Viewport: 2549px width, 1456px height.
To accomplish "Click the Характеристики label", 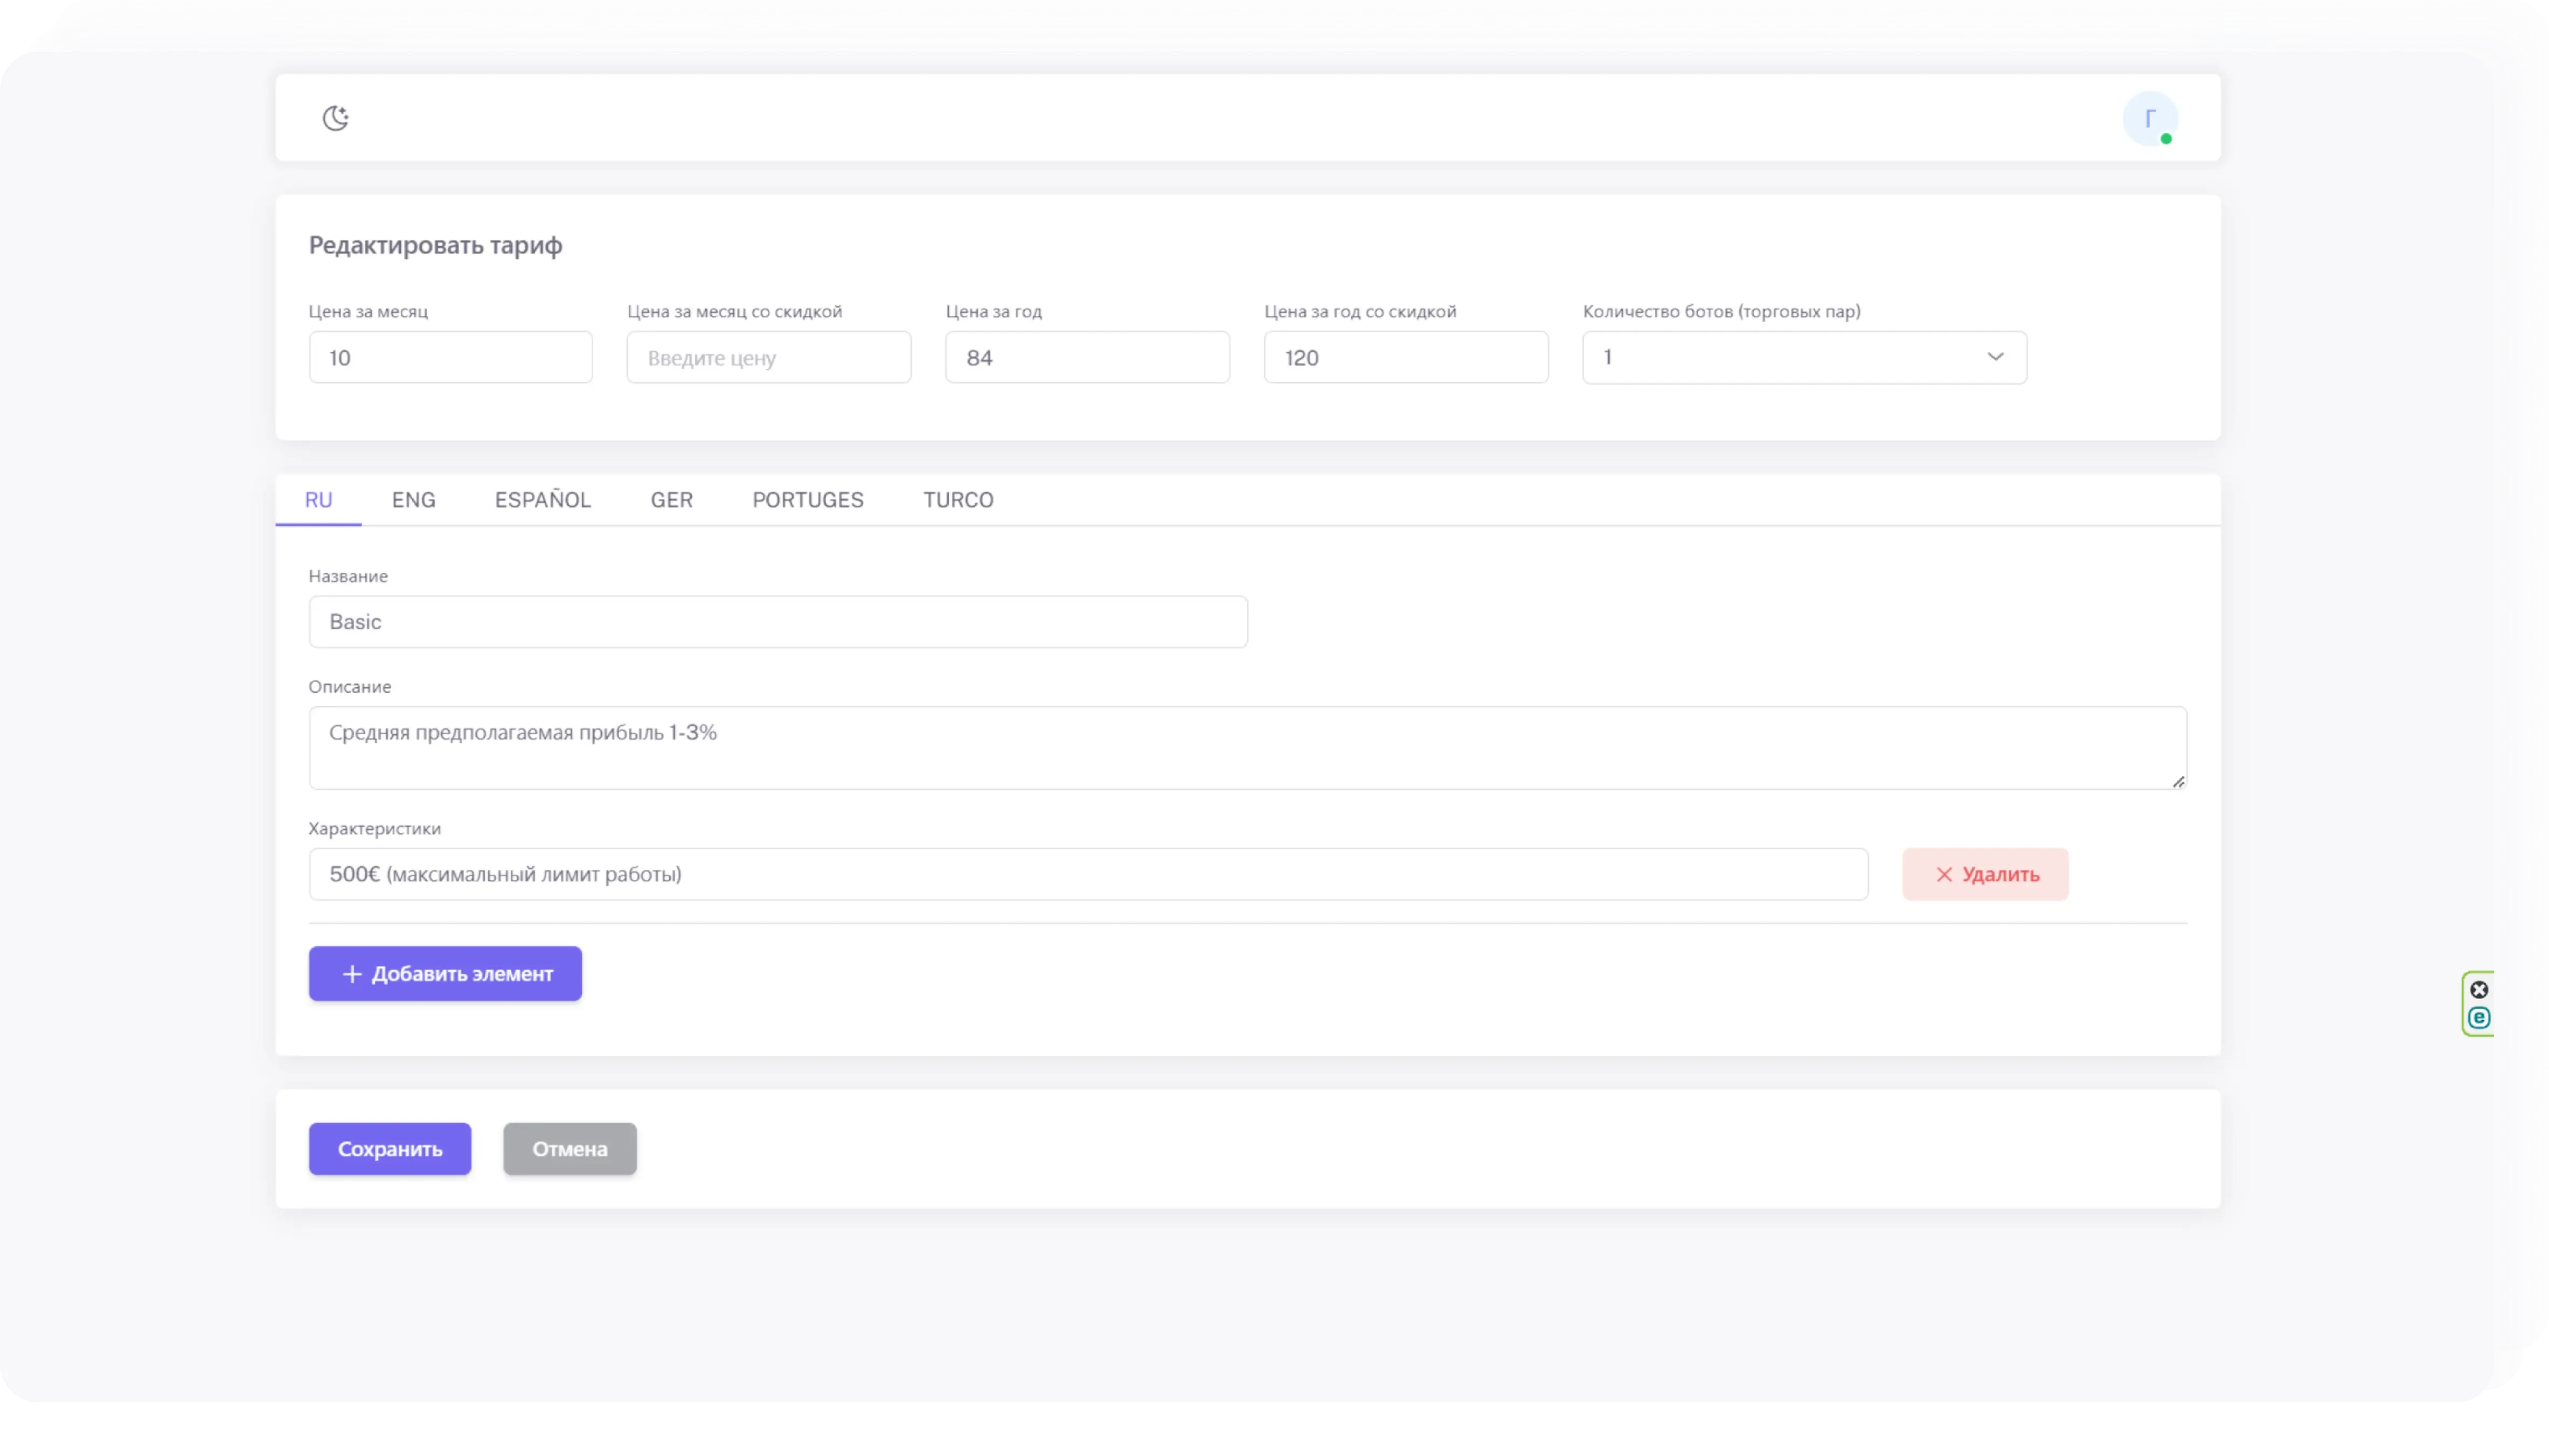I will coord(374,828).
